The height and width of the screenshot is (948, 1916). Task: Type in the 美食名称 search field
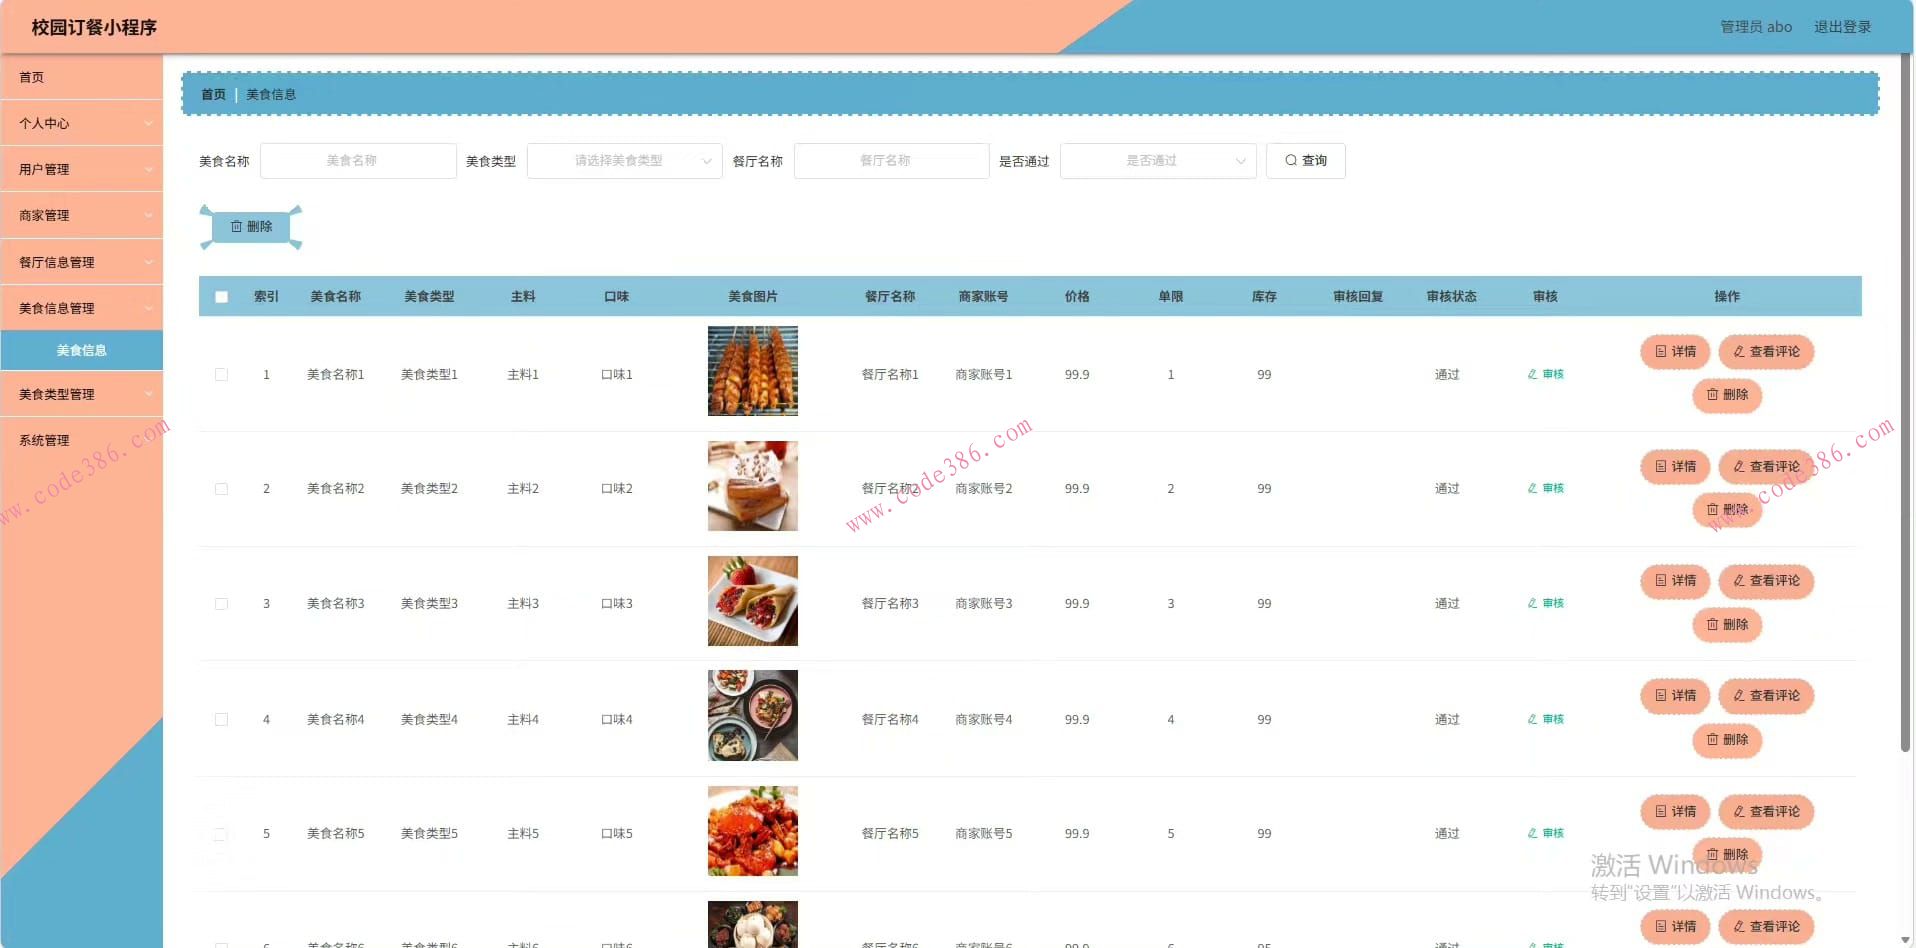point(357,161)
